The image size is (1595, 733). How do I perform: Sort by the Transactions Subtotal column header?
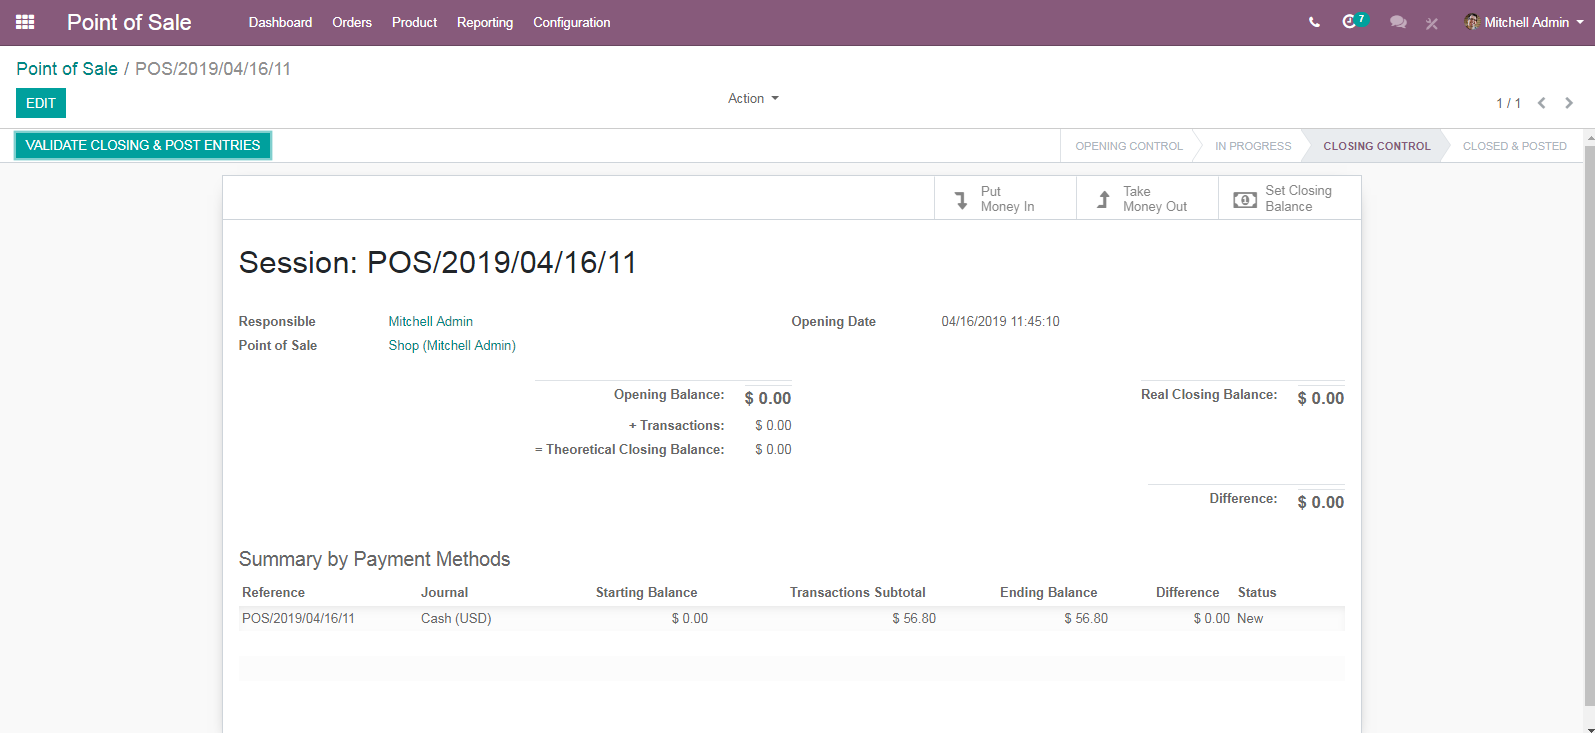click(x=857, y=592)
